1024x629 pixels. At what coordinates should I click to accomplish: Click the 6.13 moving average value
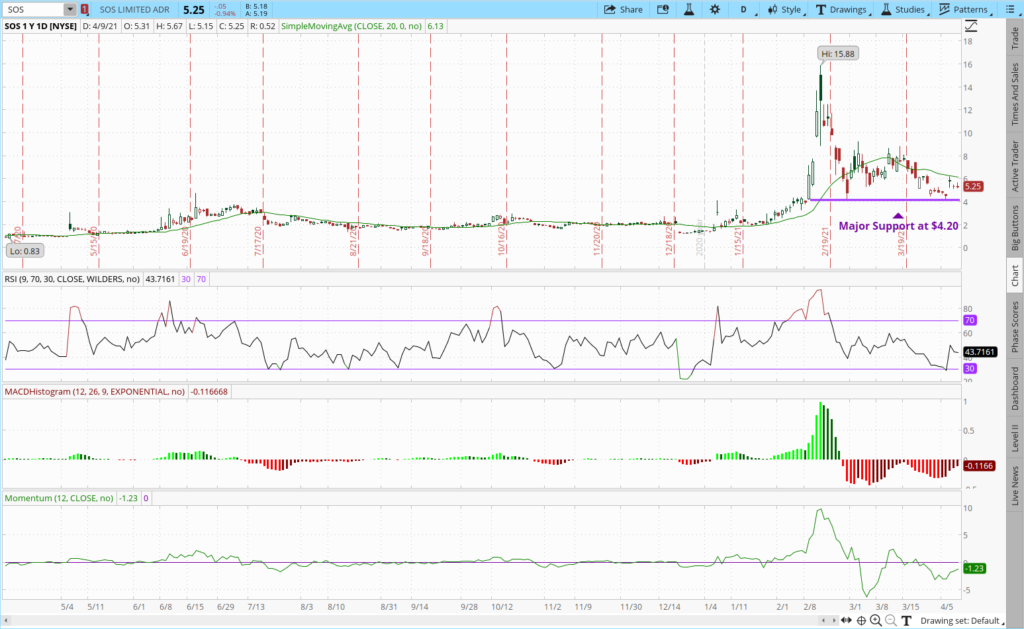pos(435,26)
